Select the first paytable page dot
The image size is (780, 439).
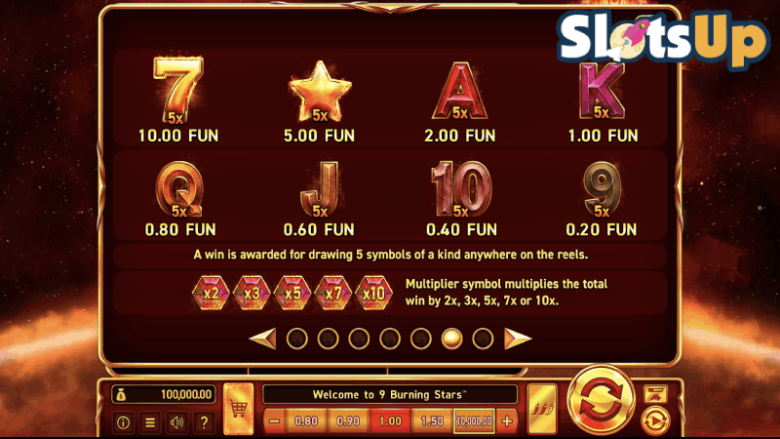click(x=297, y=339)
